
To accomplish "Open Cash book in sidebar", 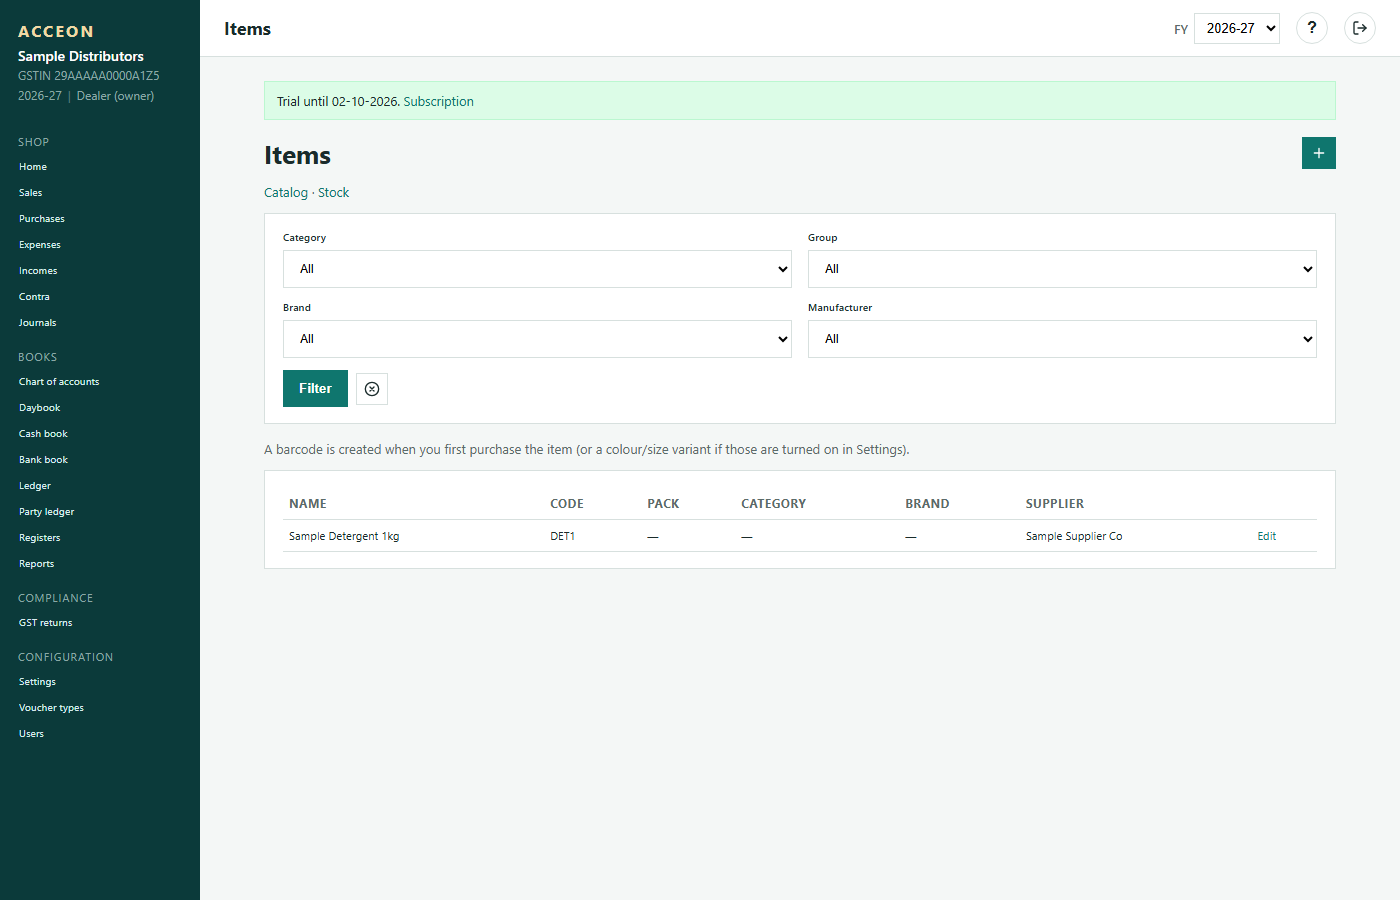I will click(x=43, y=434).
